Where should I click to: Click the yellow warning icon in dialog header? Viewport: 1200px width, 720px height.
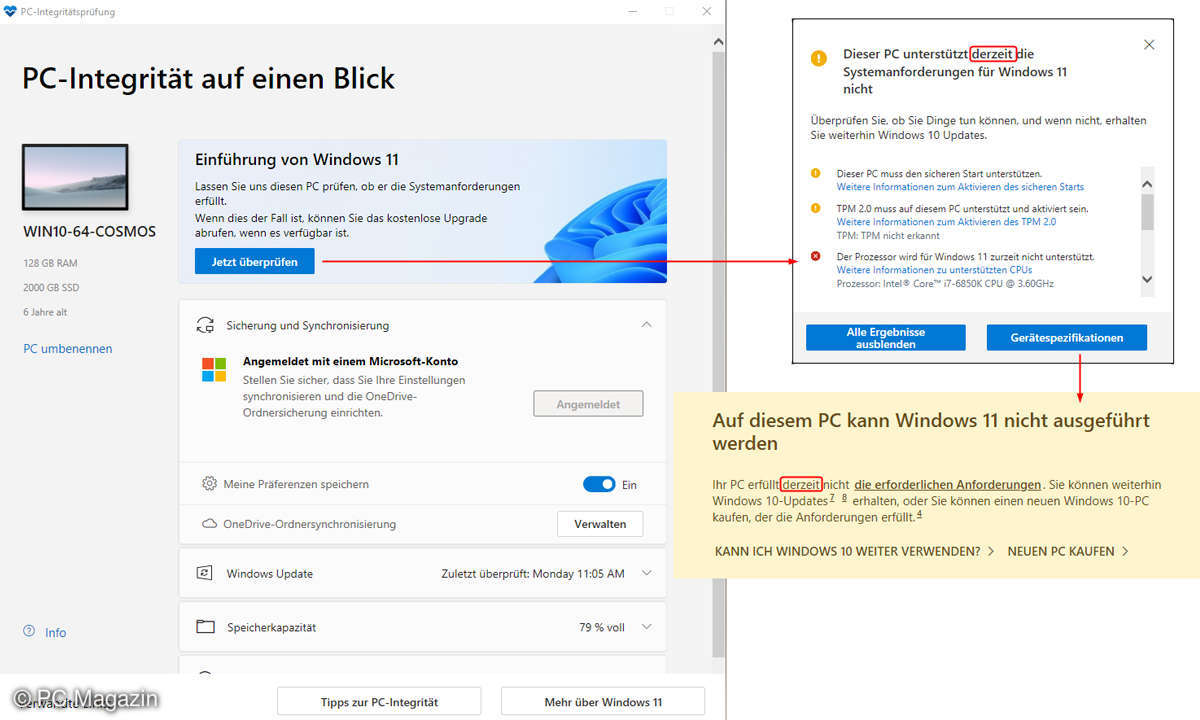819,58
